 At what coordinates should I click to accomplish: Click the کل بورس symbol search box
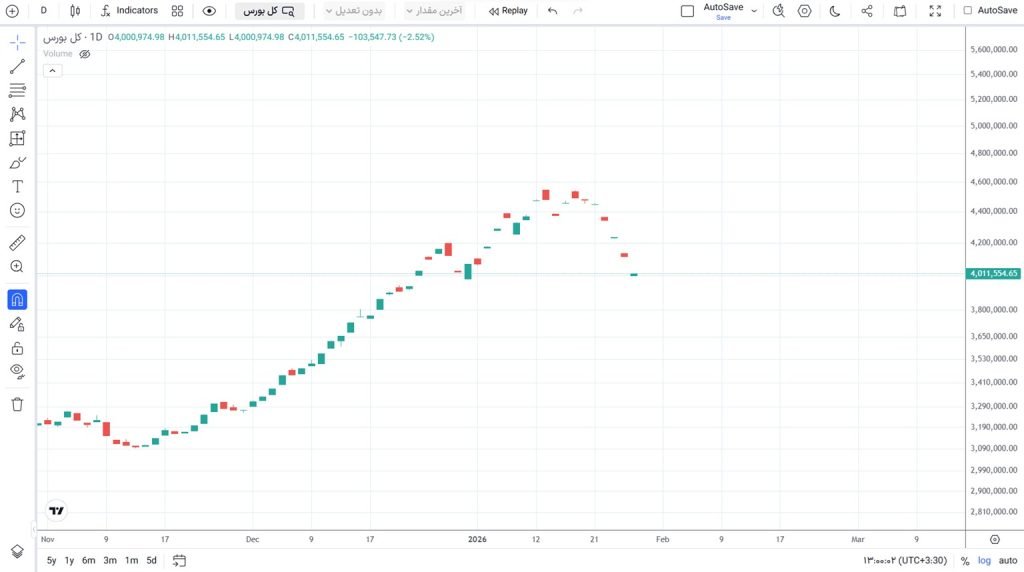[x=270, y=11]
